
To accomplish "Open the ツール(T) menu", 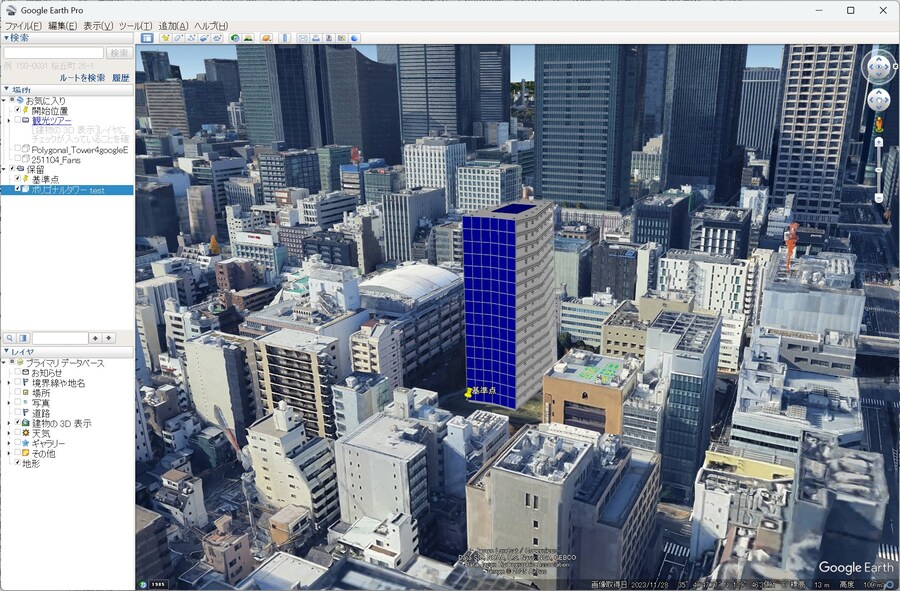I will pyautogui.click(x=135, y=26).
